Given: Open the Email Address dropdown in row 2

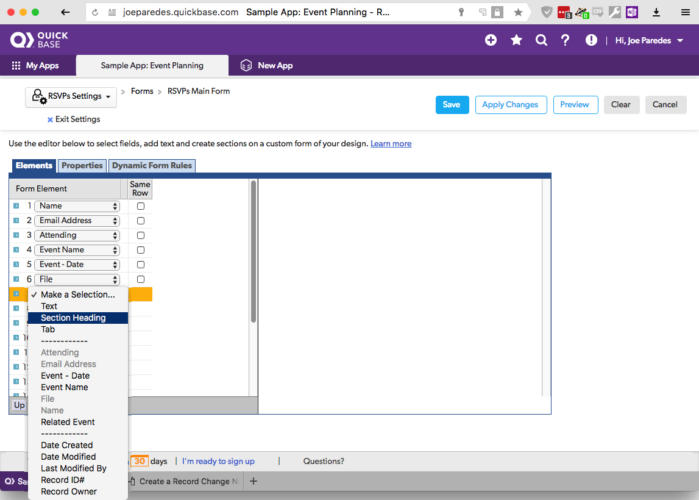Looking at the screenshot, I should coord(77,221).
